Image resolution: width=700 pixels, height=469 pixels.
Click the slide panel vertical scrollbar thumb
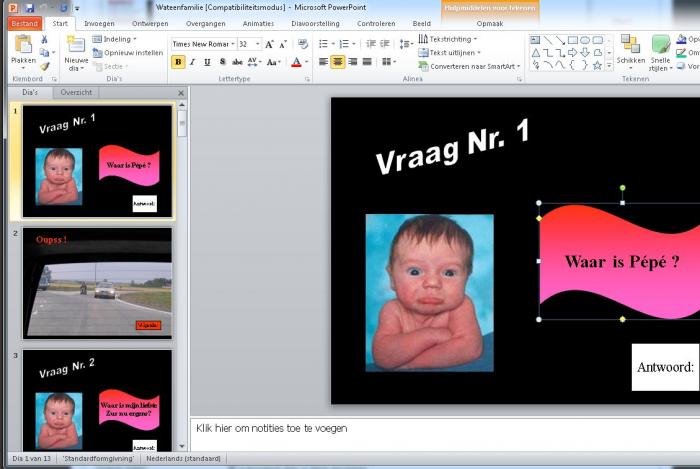click(x=182, y=123)
